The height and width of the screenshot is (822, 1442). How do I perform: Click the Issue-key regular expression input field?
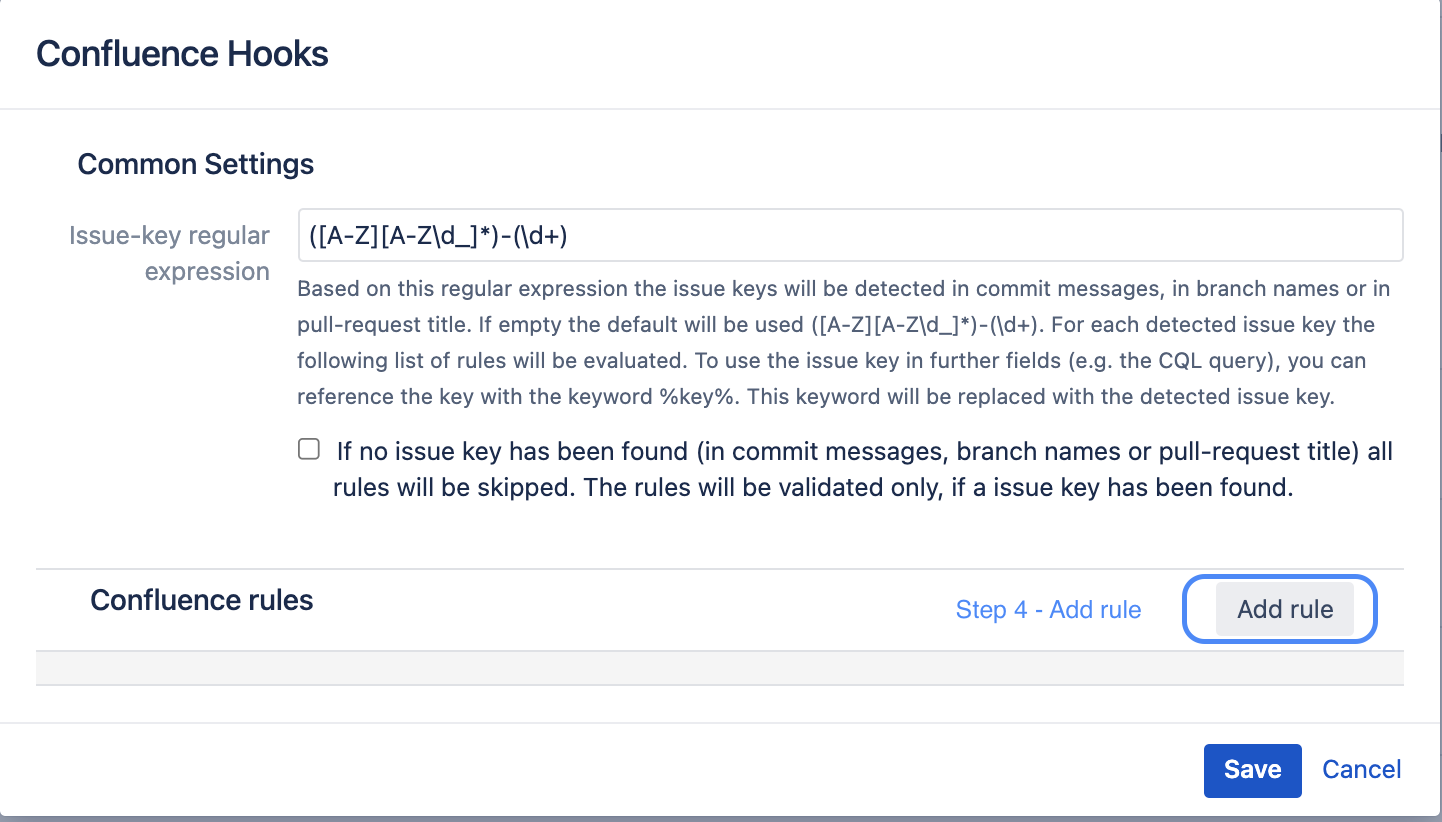pyautogui.click(x=850, y=235)
